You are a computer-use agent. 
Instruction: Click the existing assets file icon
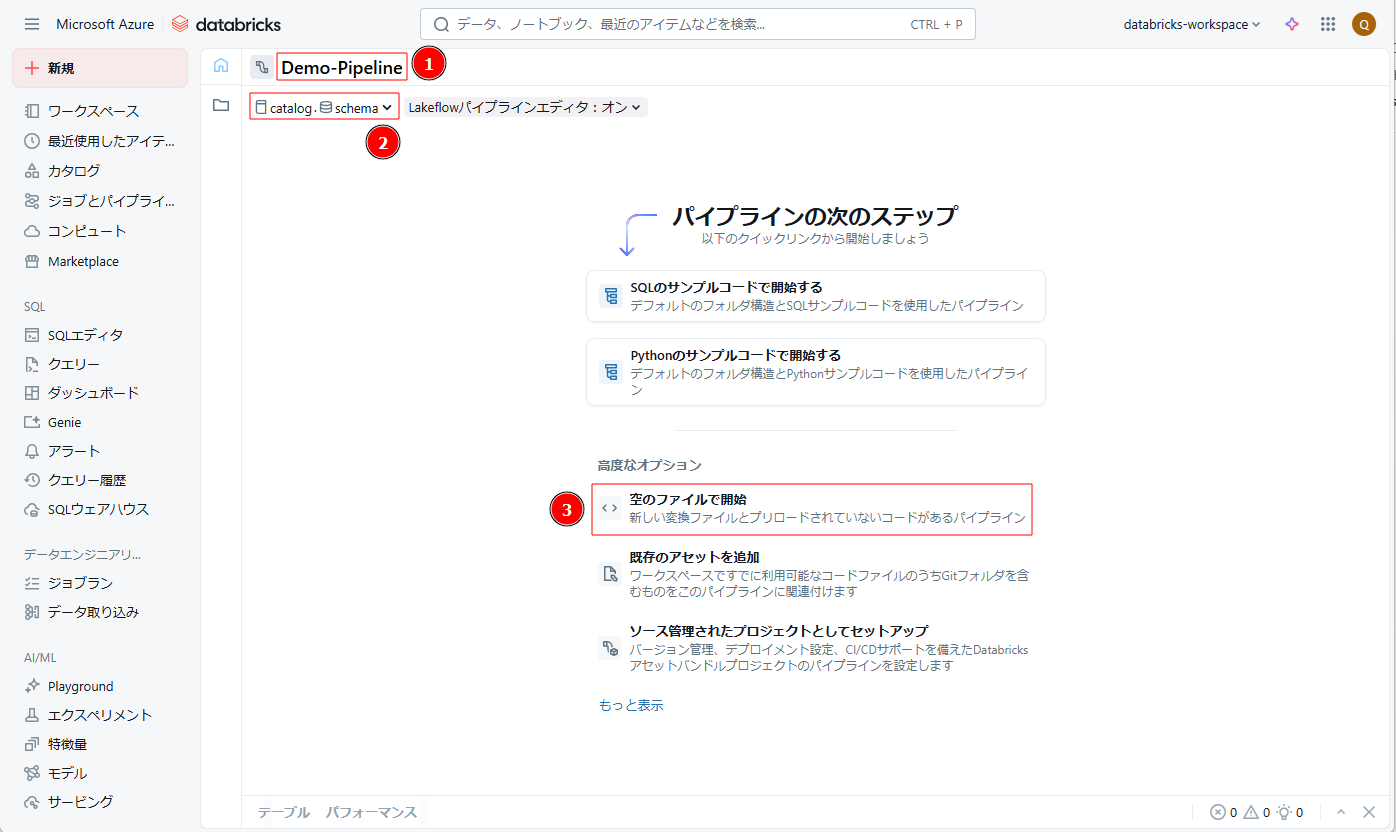click(610, 573)
